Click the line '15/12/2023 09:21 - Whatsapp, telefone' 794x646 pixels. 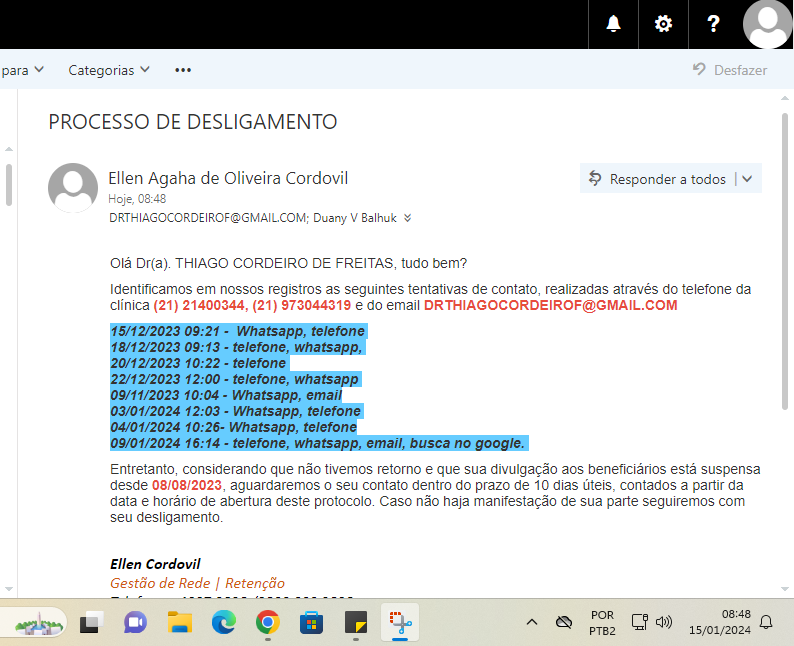238,331
